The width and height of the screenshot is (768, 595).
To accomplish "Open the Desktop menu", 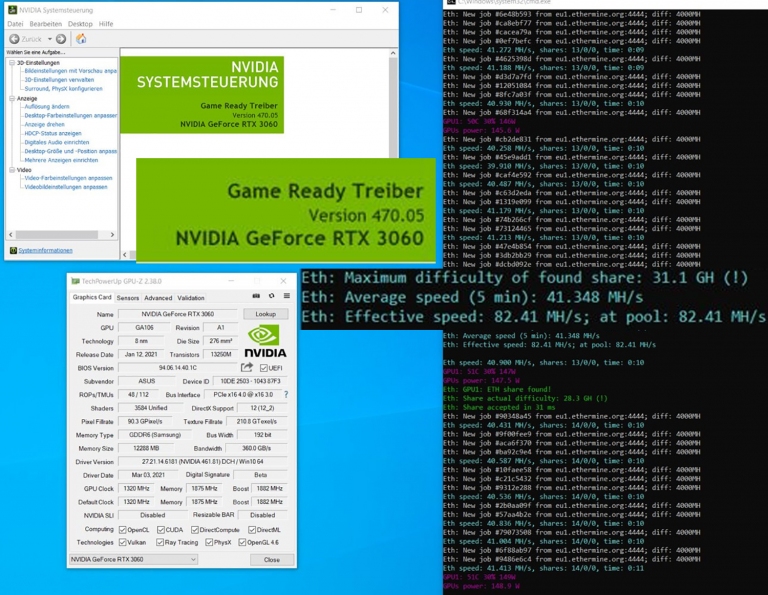I will pos(80,24).
